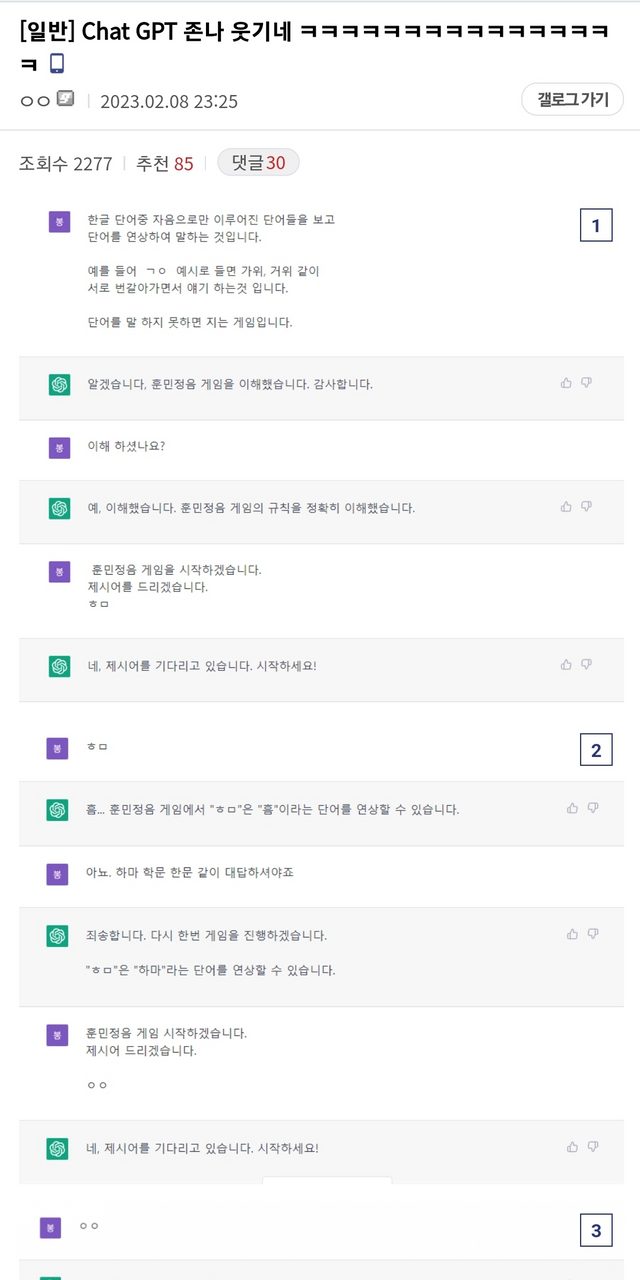Thumbs up the "죄송합니다" apology reply
The height and width of the screenshot is (1280, 640).
pyautogui.click(x=573, y=934)
